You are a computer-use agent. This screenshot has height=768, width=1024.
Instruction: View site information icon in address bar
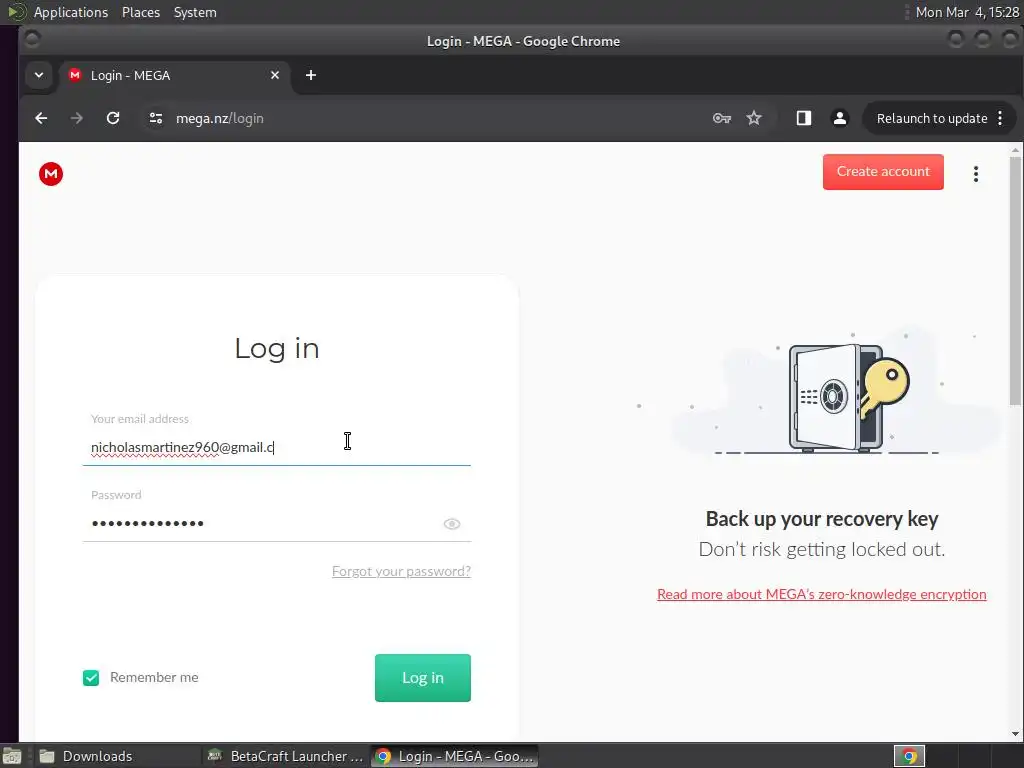pyautogui.click(x=155, y=118)
